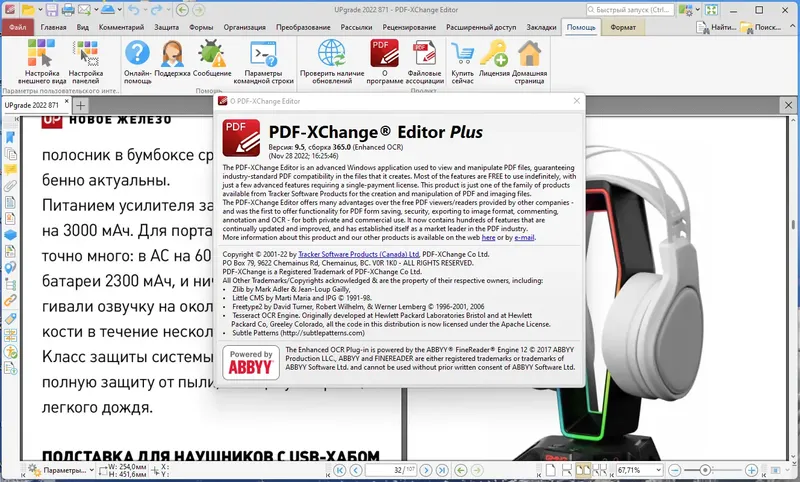Click the О программе ribbon button
The height and width of the screenshot is (482, 800).
[385, 62]
